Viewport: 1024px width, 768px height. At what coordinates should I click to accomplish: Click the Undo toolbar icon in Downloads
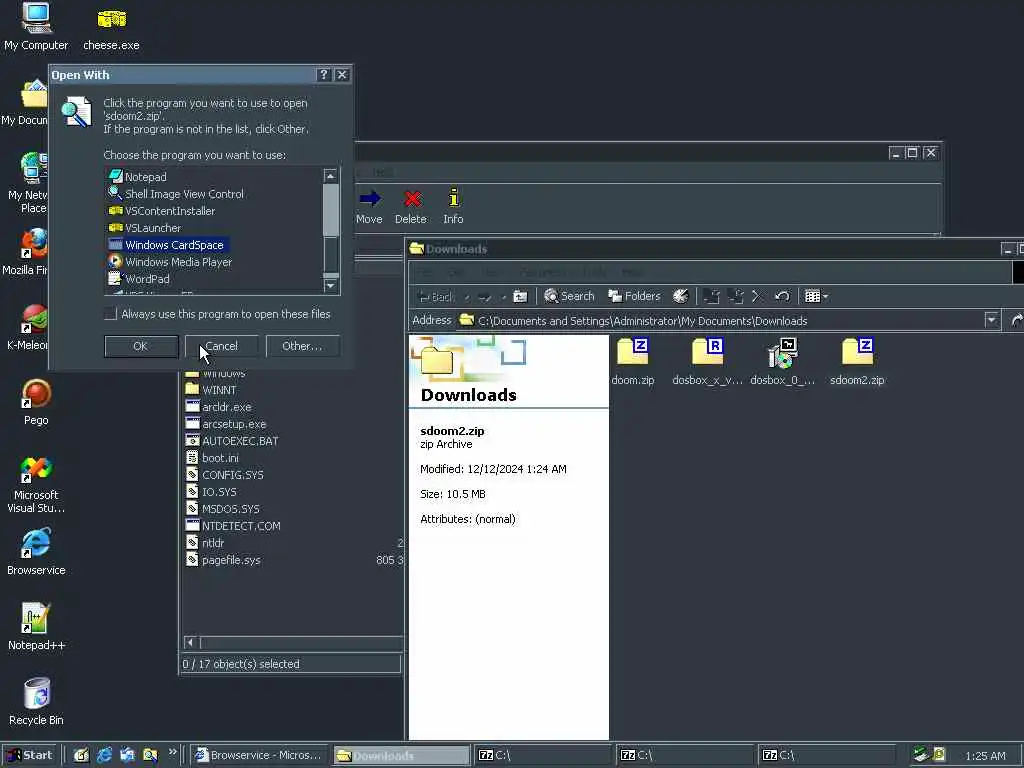click(x=782, y=296)
